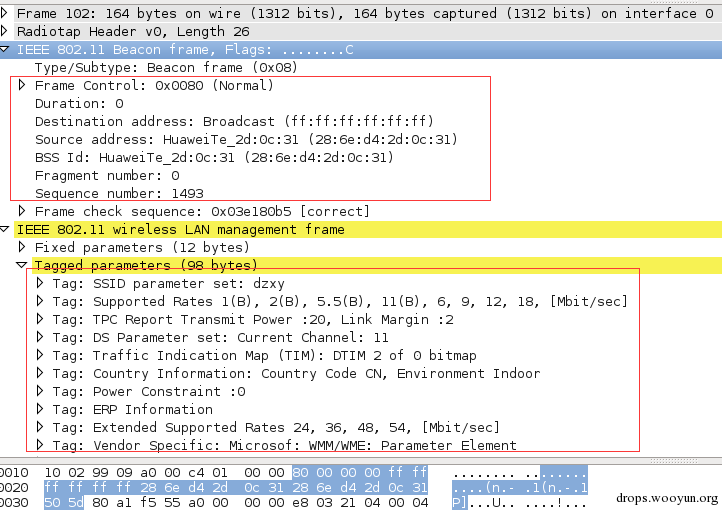Collapse the IEEE 802.11 Beacon frame section

pos(4,49)
